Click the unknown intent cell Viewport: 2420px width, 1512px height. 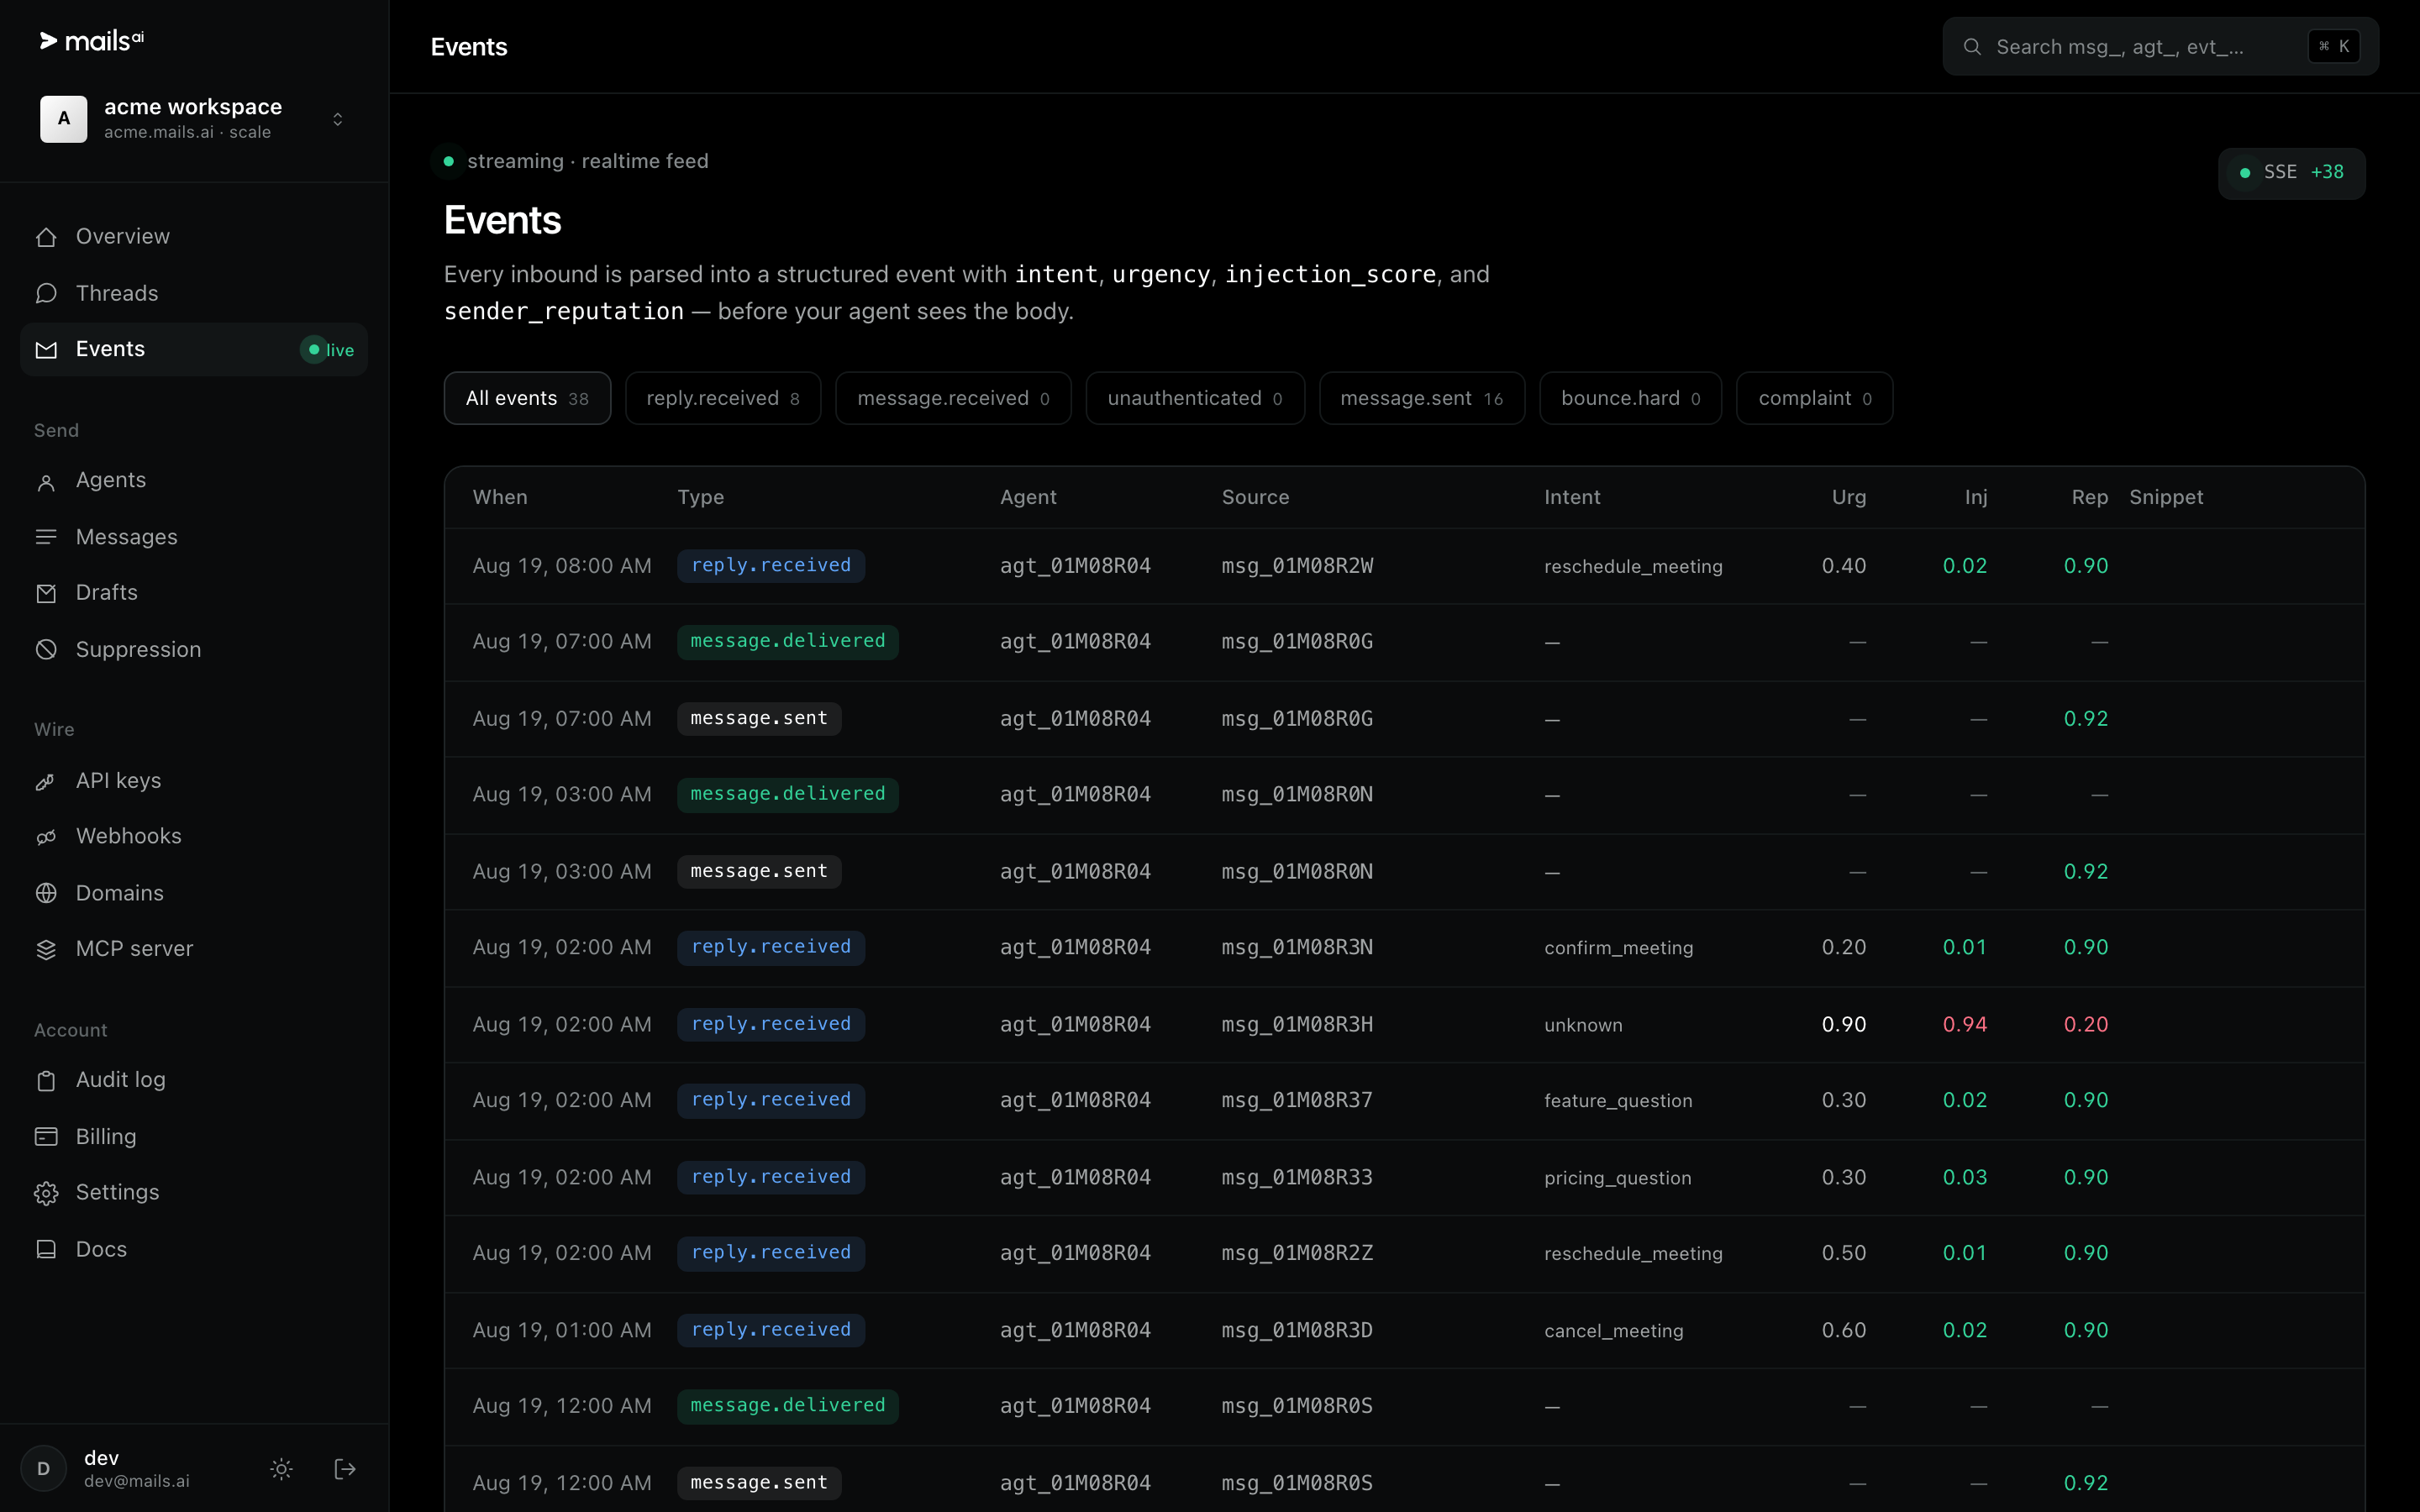tap(1583, 1025)
